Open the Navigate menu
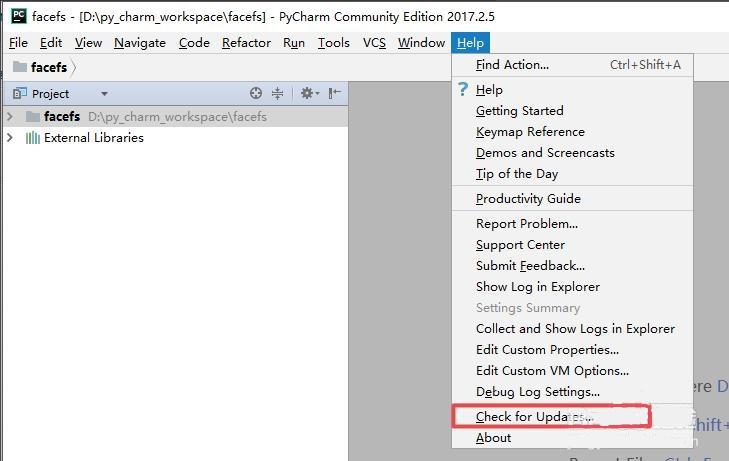 [140, 43]
